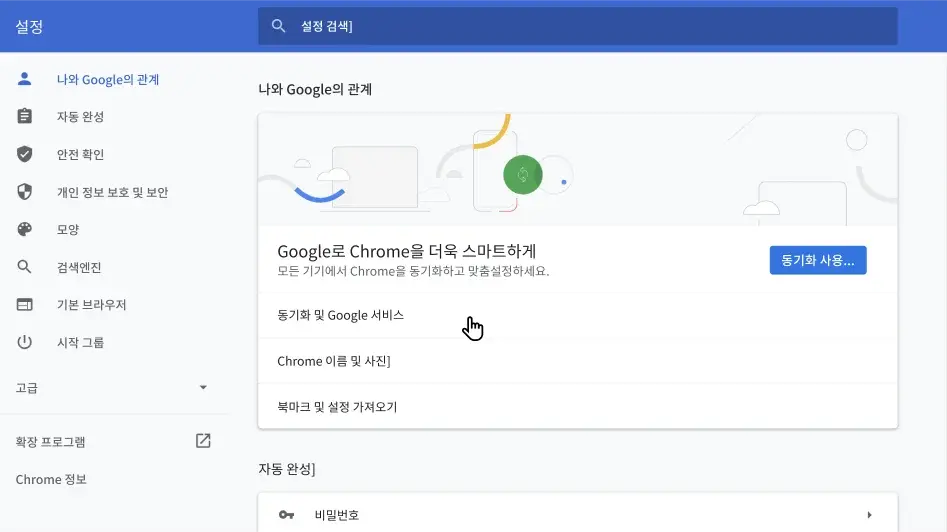Open 동기화 및 Google 서비스 row
This screenshot has width=947, height=532.
[577, 315]
